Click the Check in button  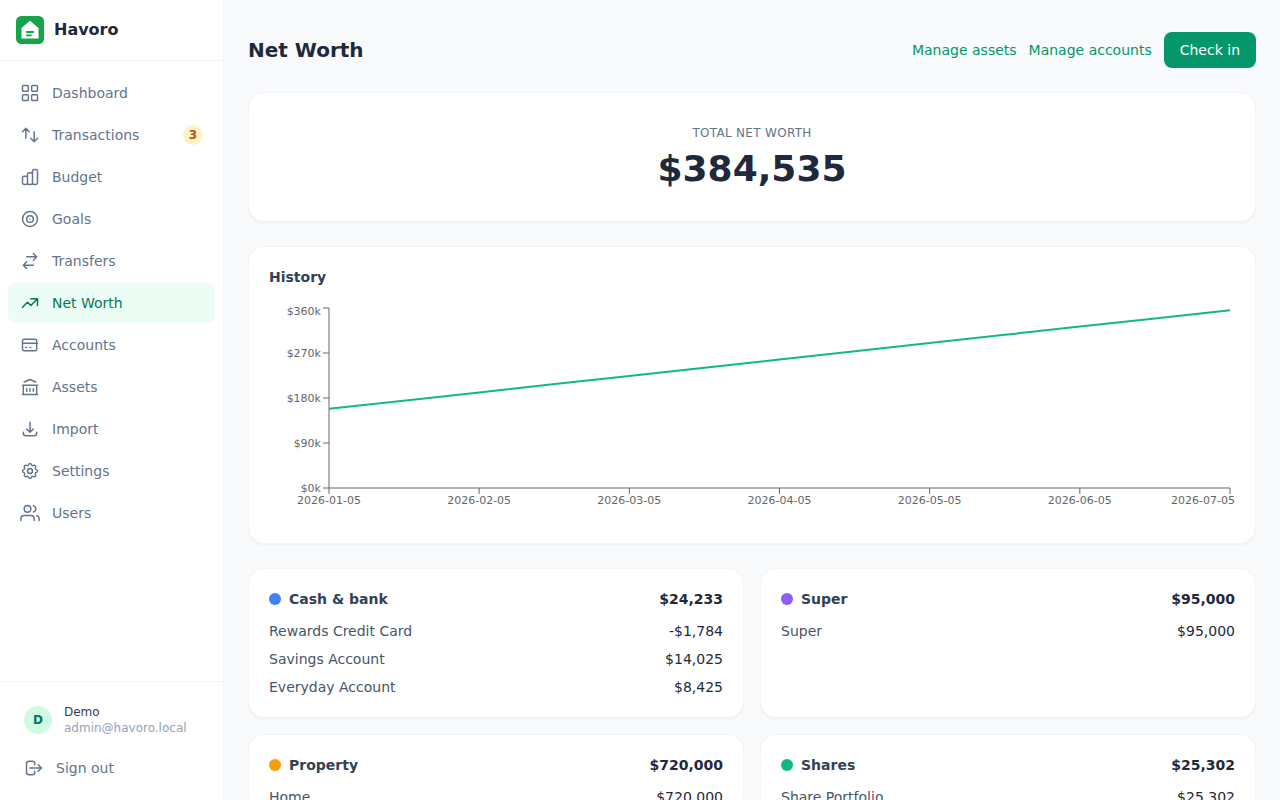(x=1209, y=50)
